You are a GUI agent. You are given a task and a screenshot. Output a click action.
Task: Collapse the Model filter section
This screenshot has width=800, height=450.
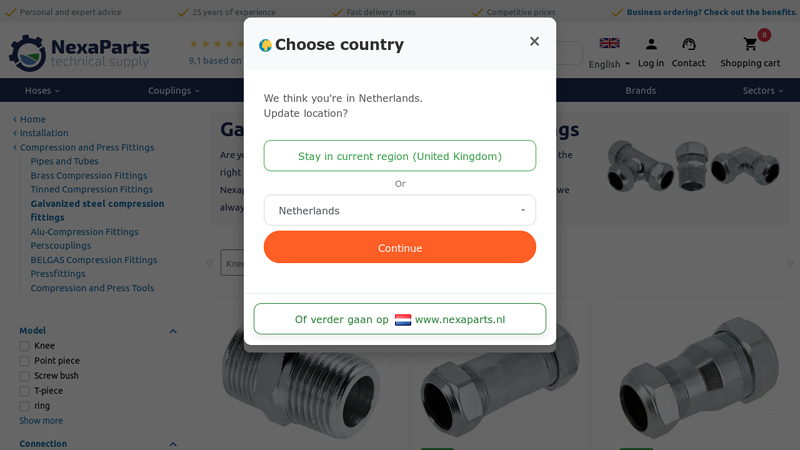click(x=172, y=331)
